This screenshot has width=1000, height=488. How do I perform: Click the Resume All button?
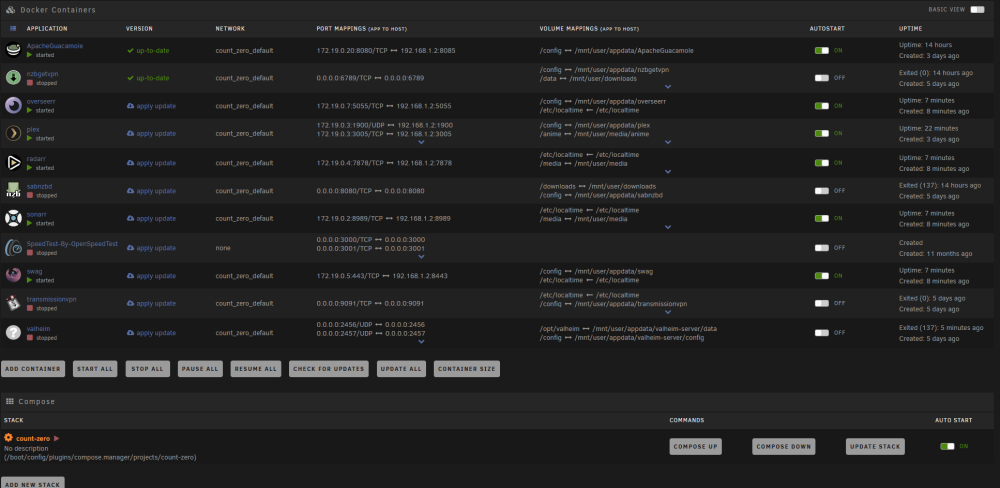click(256, 369)
